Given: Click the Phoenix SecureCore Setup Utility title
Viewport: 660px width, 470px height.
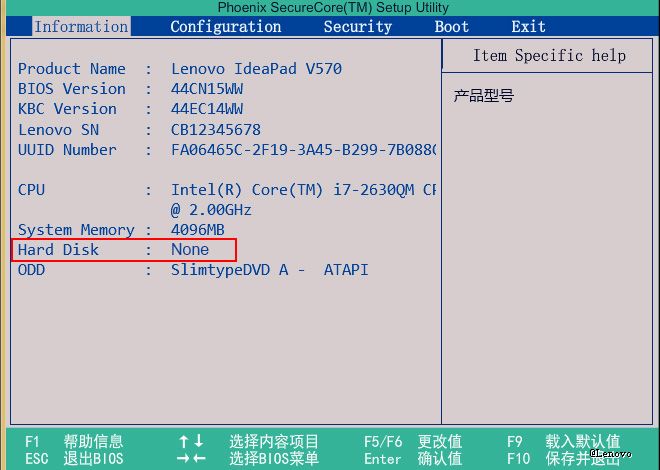Looking at the screenshot, I should click(333, 7).
